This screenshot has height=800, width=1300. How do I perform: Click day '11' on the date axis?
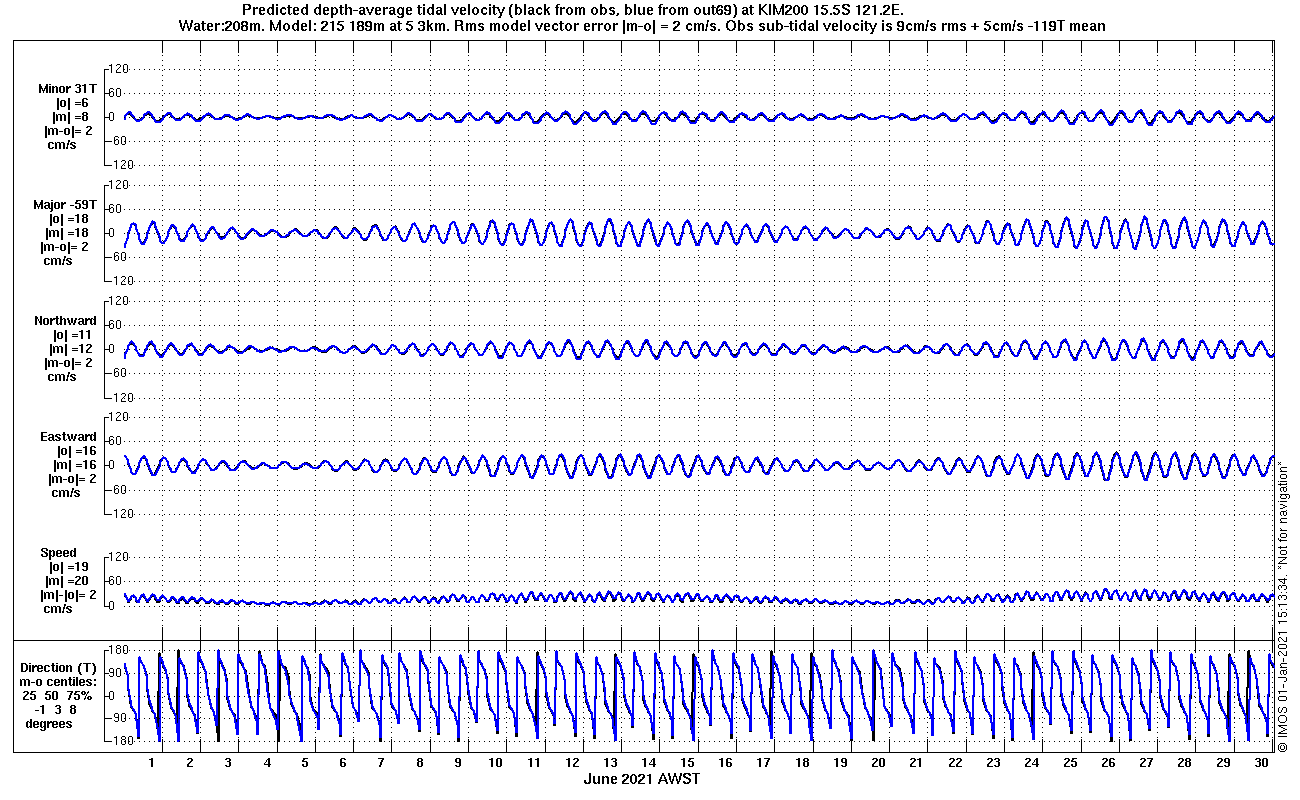[534, 763]
